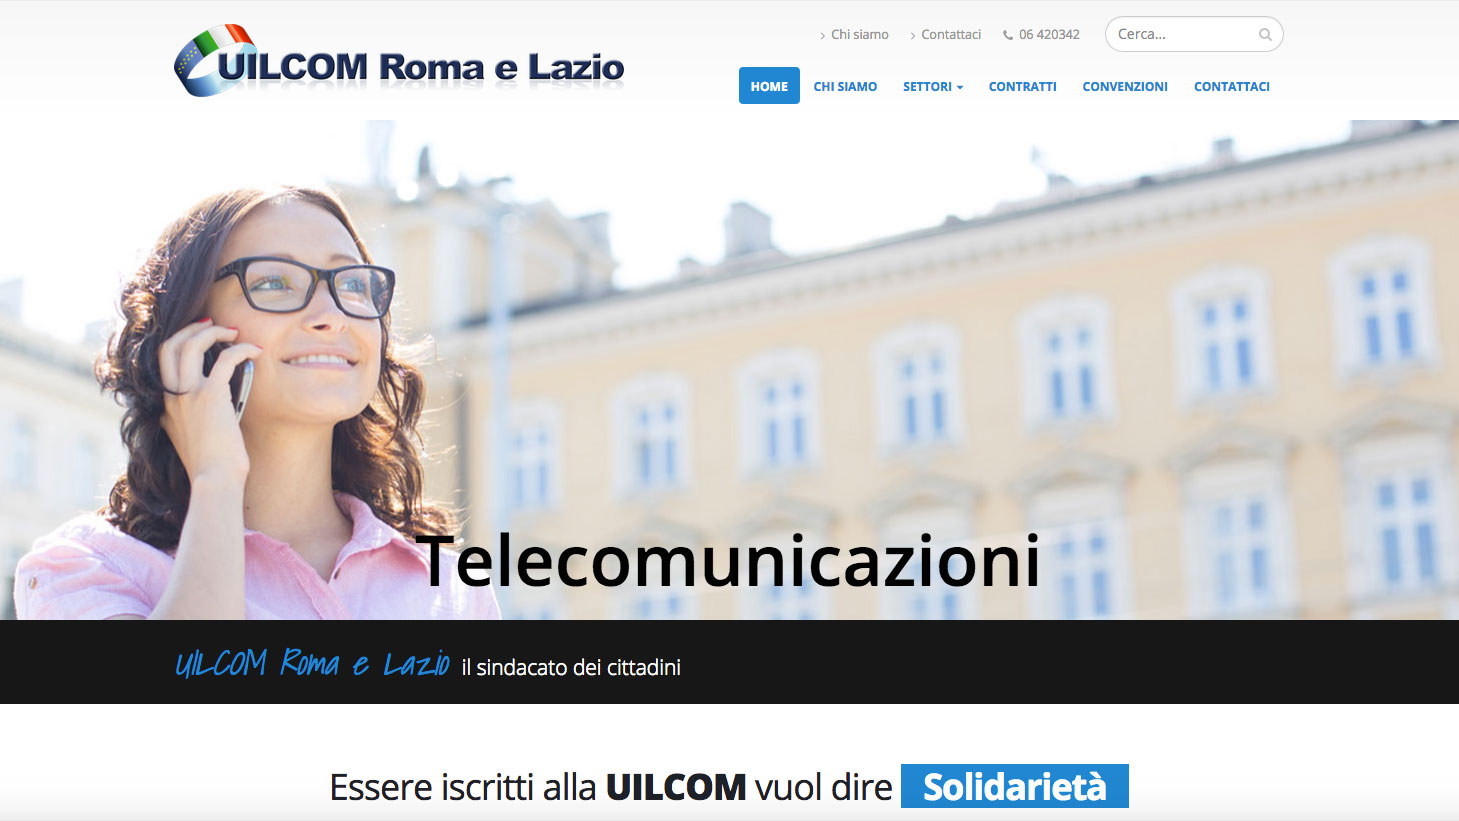Click the Telecomunicazioni slide heading

[x=728, y=560]
